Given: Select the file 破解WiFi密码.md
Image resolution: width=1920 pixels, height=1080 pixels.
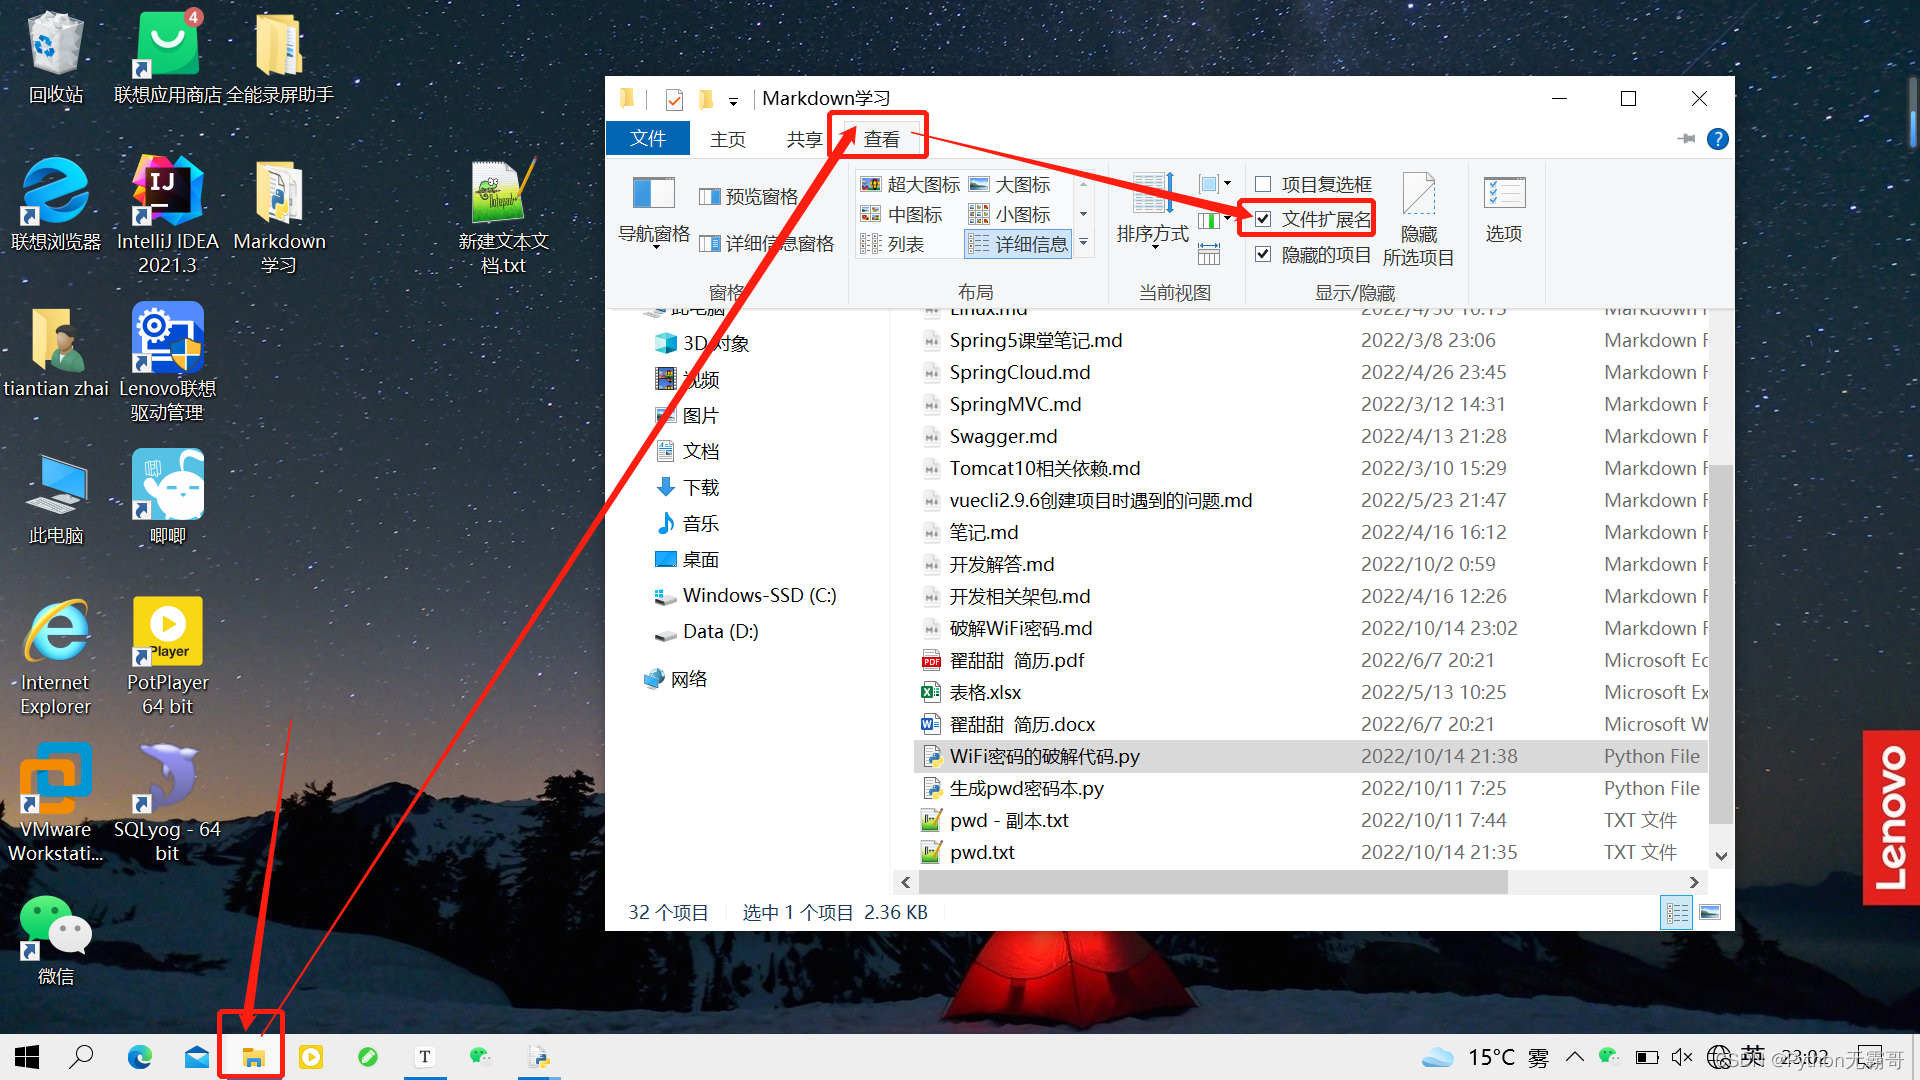Looking at the screenshot, I should coord(1020,628).
